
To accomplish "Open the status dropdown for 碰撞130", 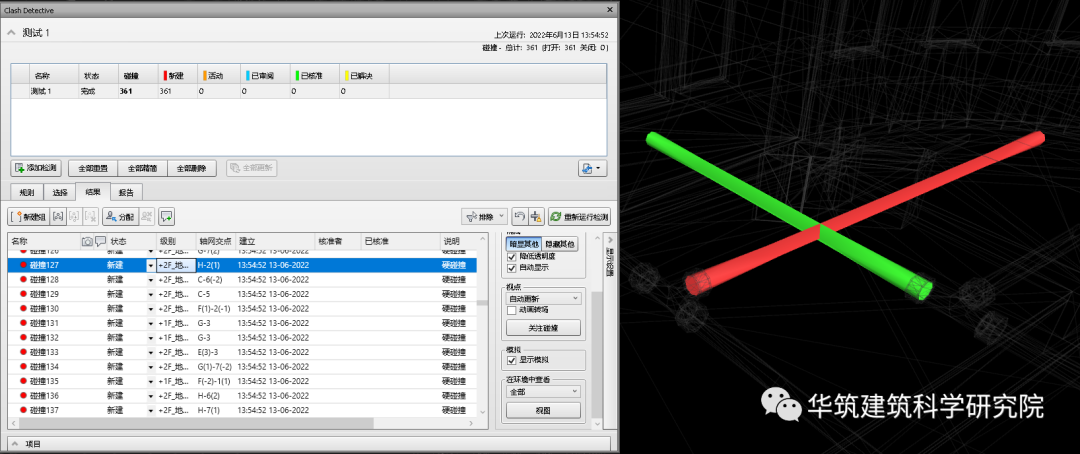I will pyautogui.click(x=151, y=309).
